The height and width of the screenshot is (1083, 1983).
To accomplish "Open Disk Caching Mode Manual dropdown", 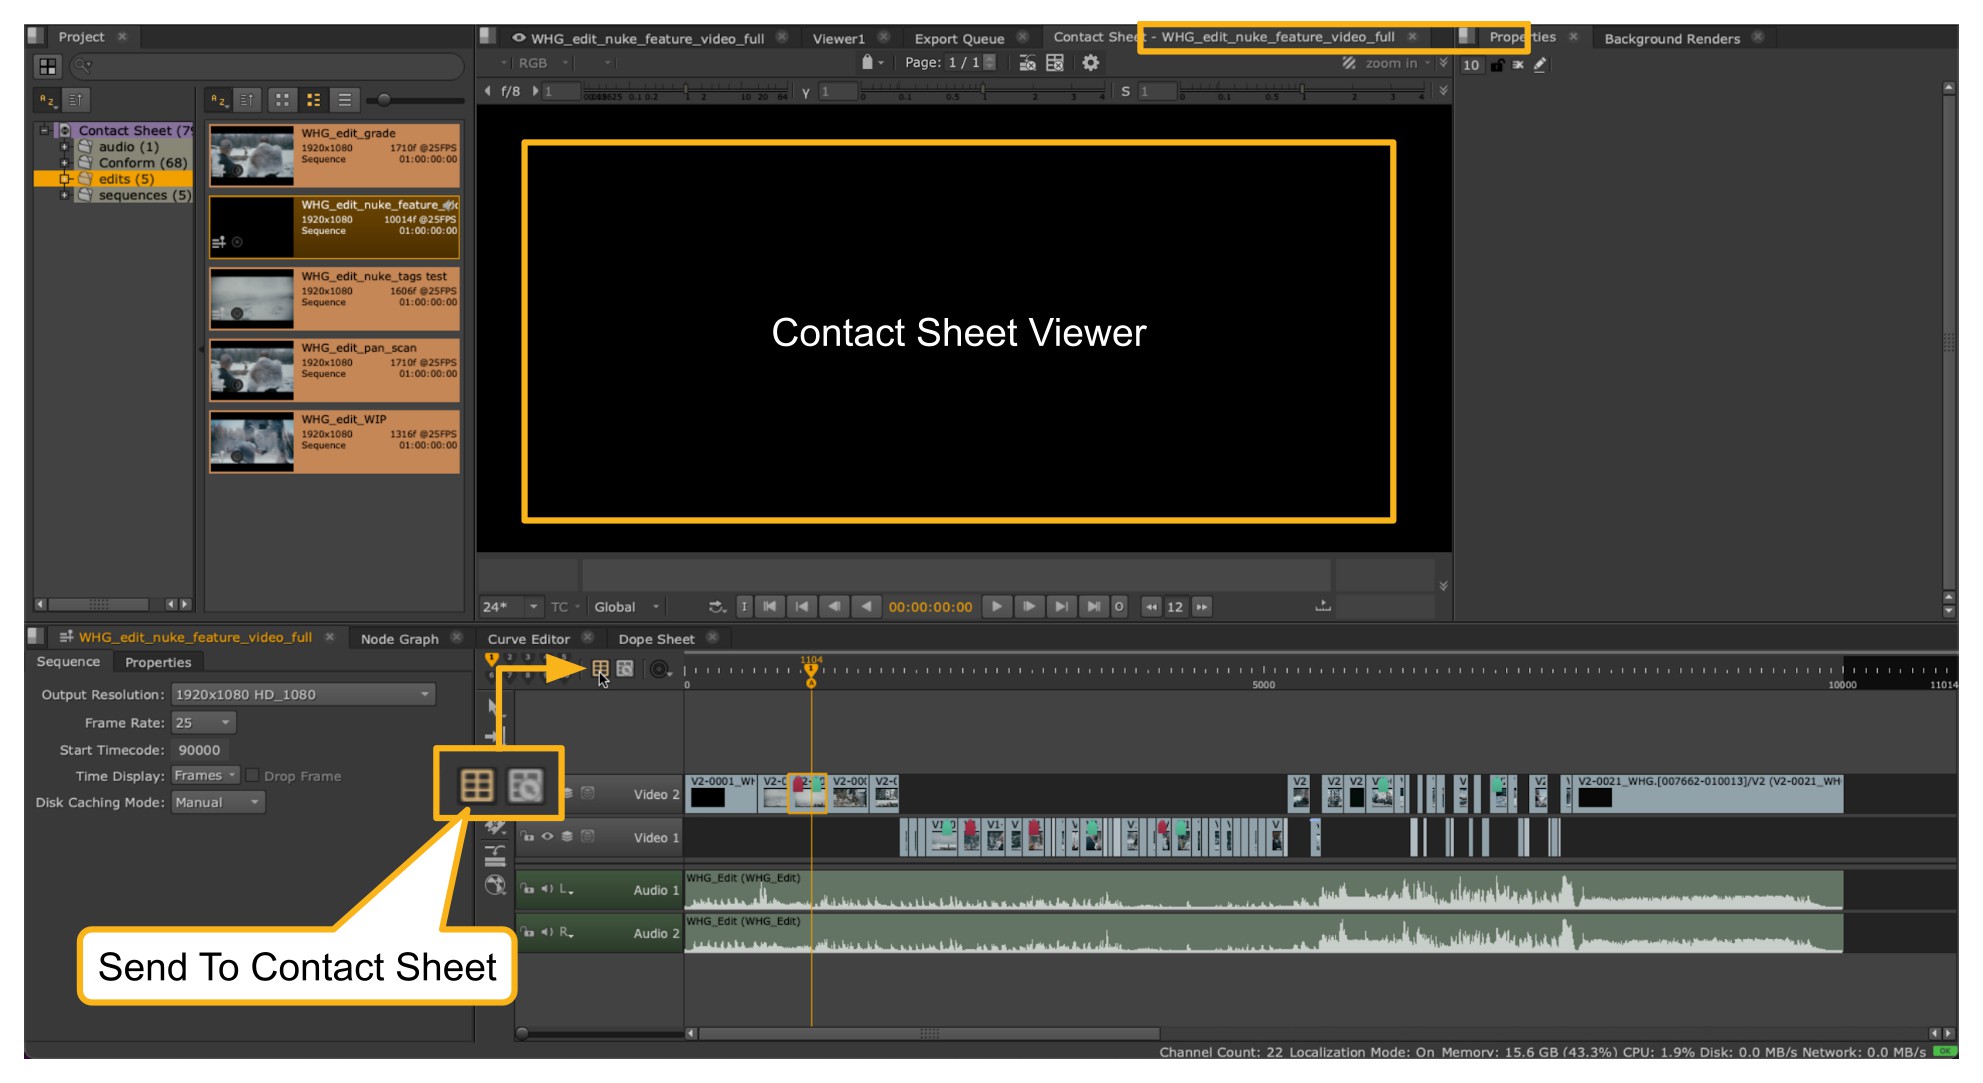I will [218, 802].
